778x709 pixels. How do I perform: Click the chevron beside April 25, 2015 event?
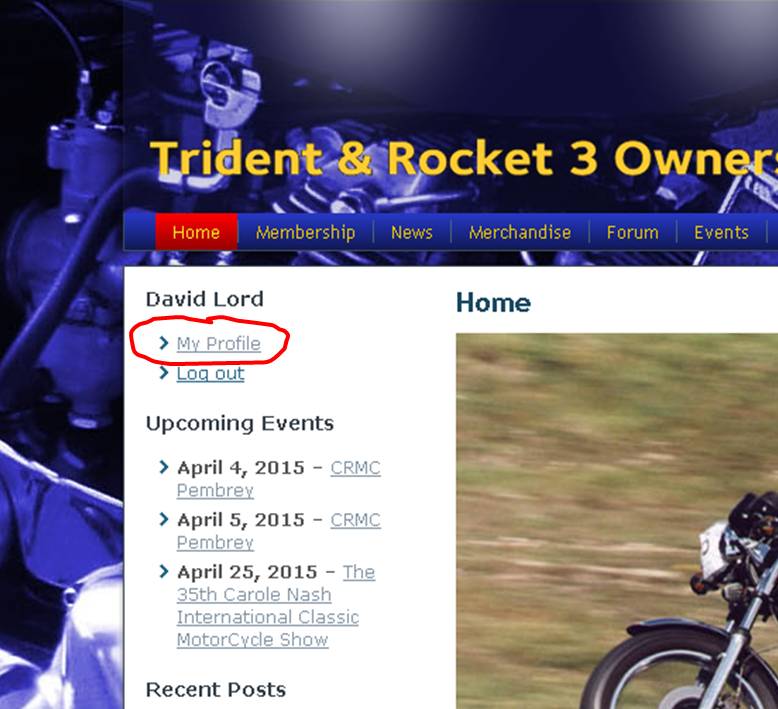pos(164,571)
